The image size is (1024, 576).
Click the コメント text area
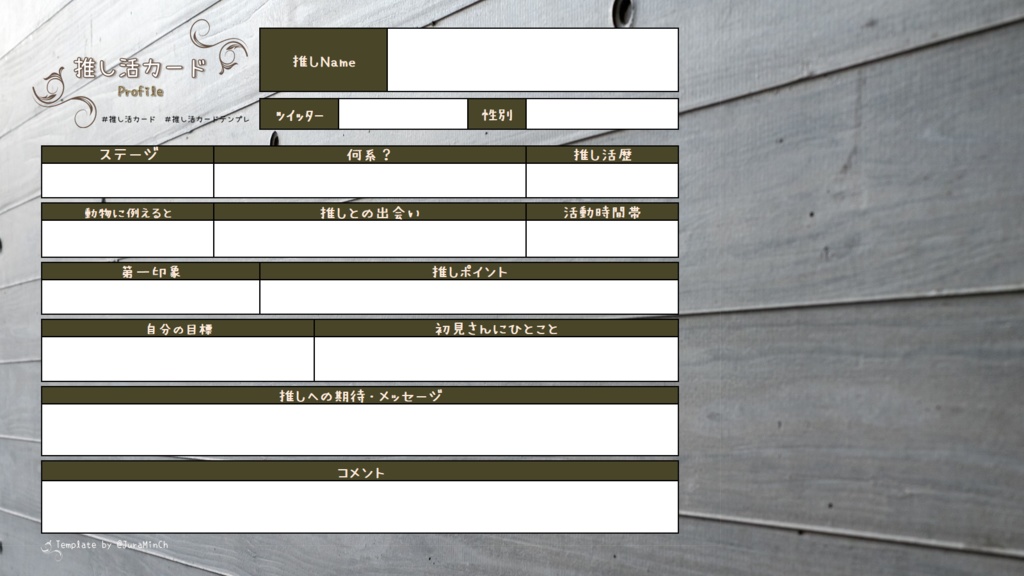pos(360,506)
